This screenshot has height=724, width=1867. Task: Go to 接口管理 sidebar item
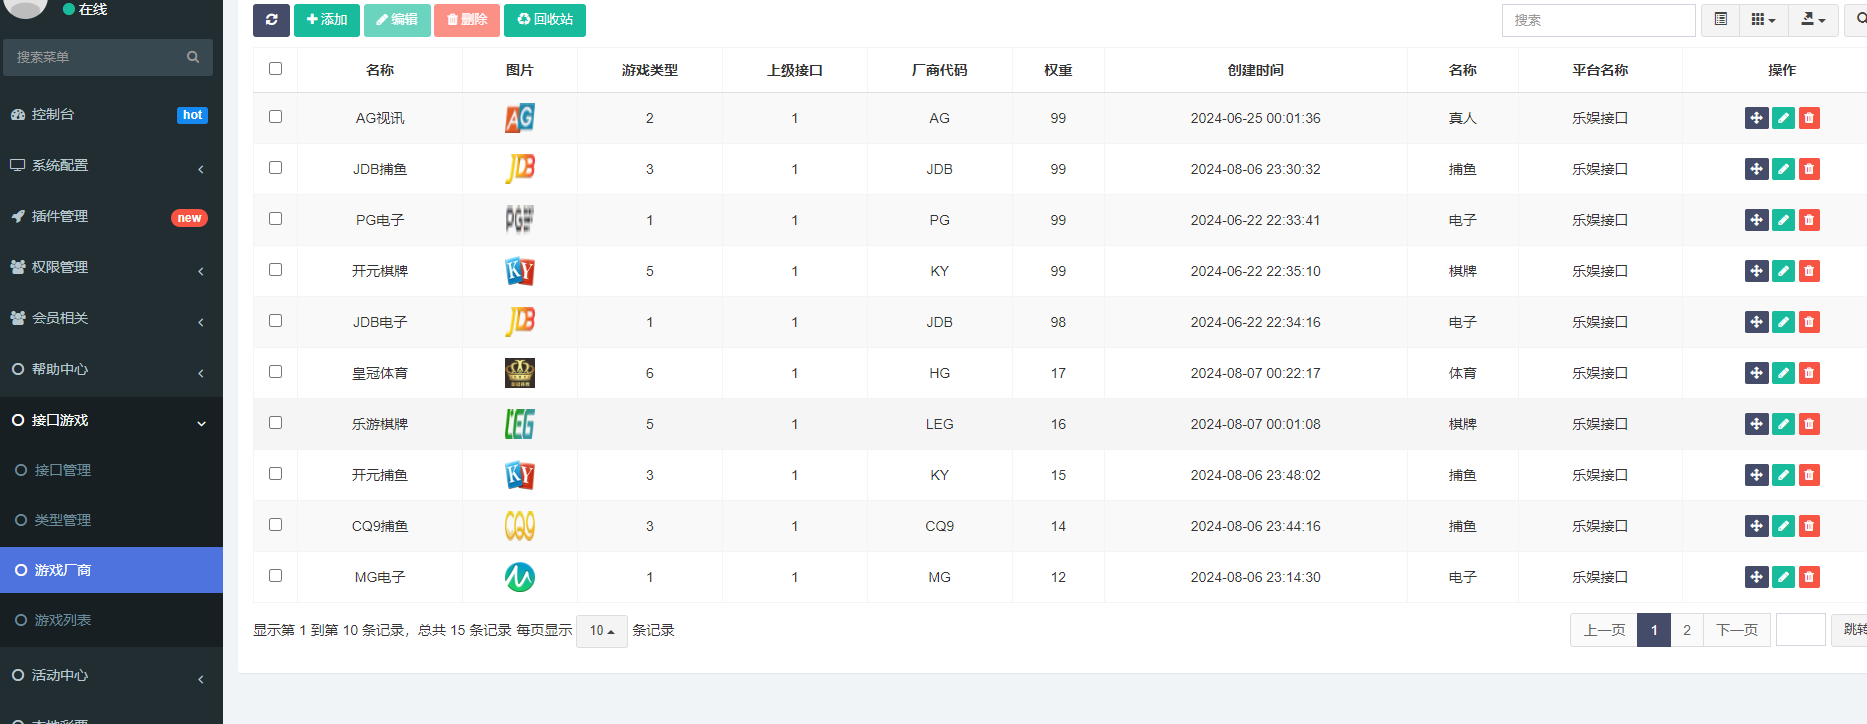pos(63,470)
